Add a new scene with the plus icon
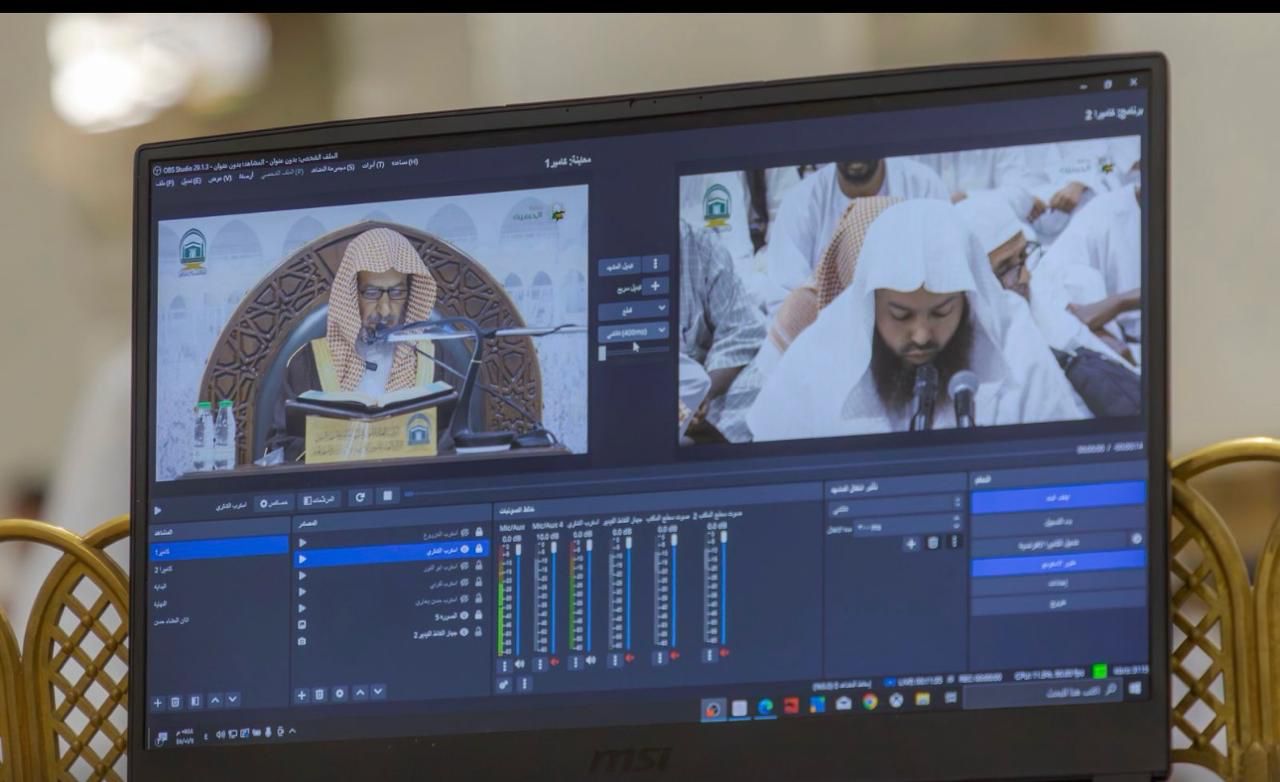The height and width of the screenshot is (782, 1280). 157,702
